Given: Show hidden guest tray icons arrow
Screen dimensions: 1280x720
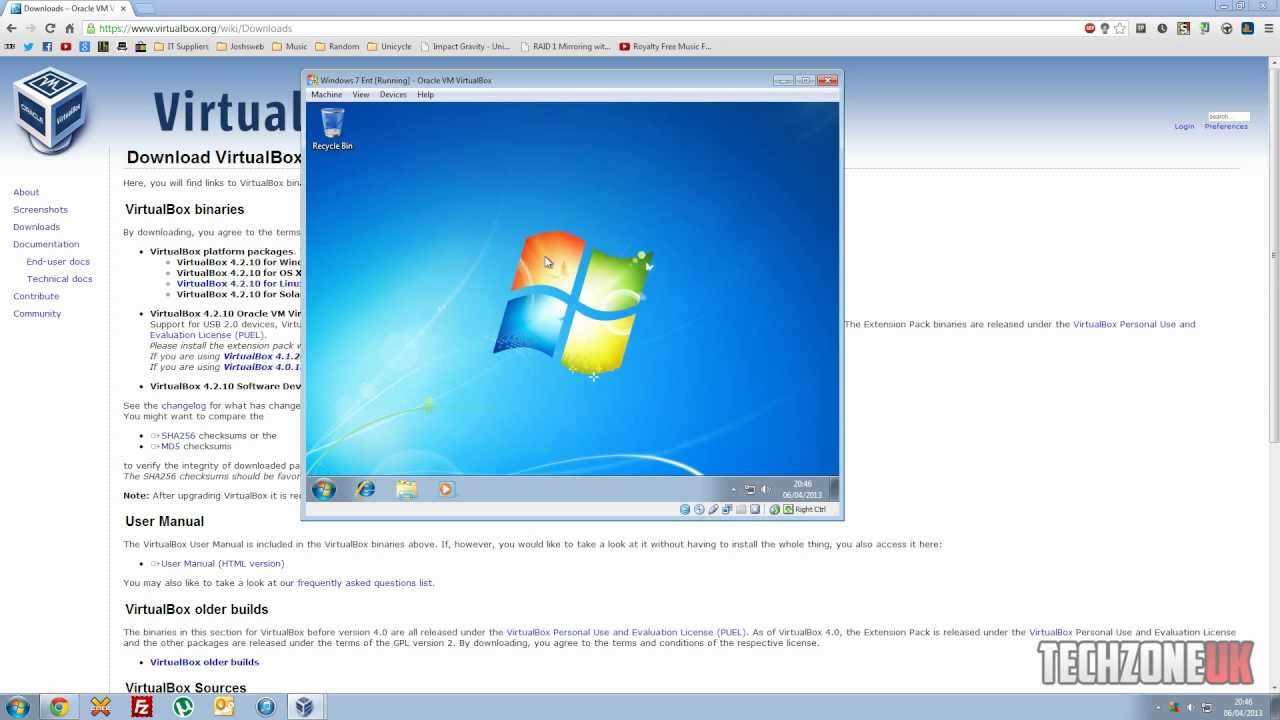Looking at the screenshot, I should (x=734, y=490).
